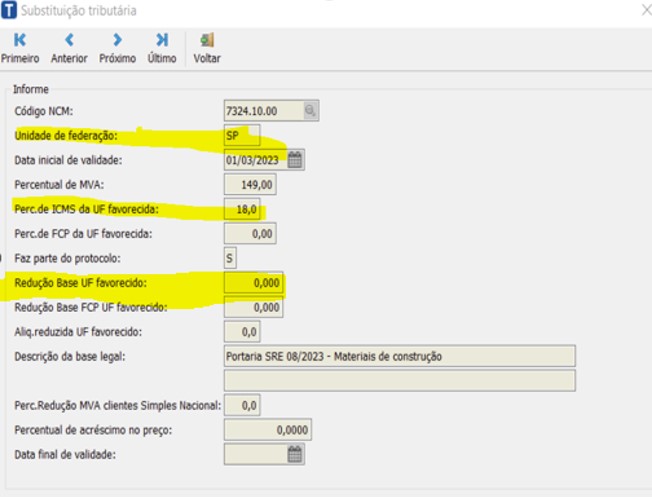Select the Unidade de federação SP field
652x497 pixels.
[242, 135]
